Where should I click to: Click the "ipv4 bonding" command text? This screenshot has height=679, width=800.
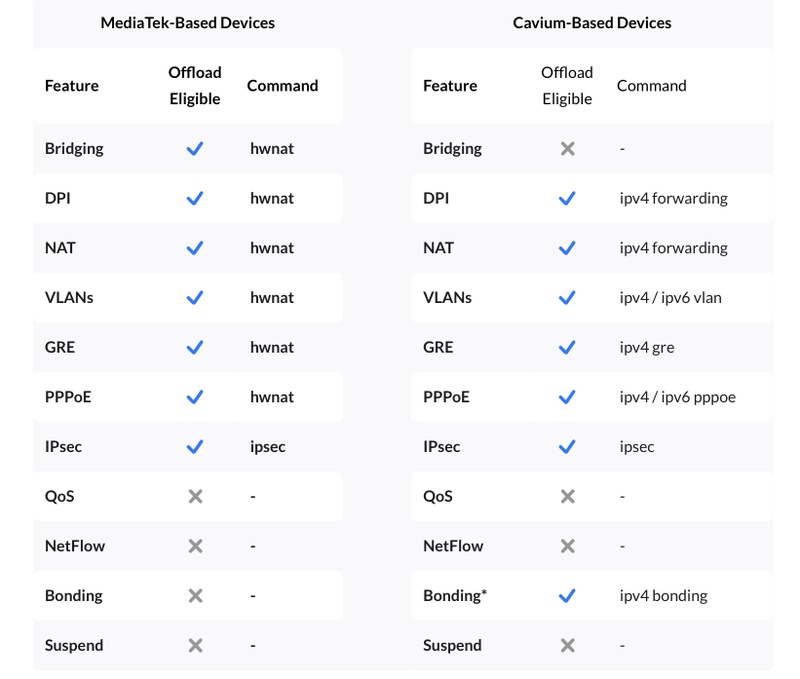663,595
